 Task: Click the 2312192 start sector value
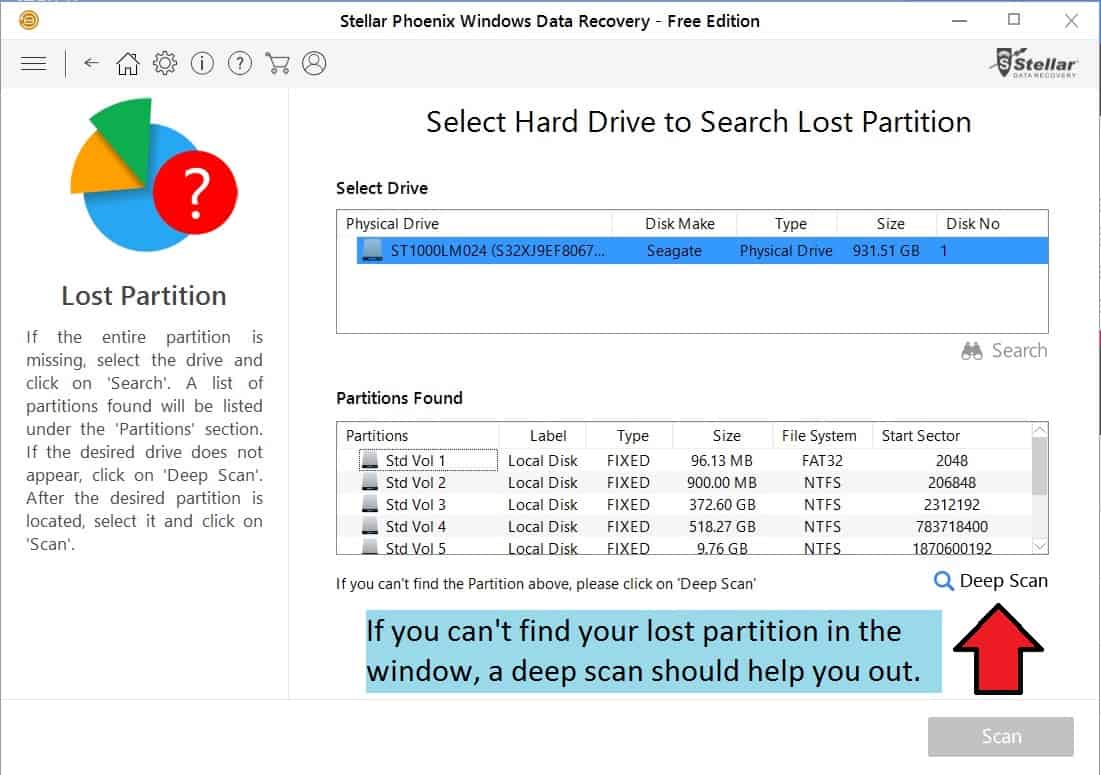(951, 505)
